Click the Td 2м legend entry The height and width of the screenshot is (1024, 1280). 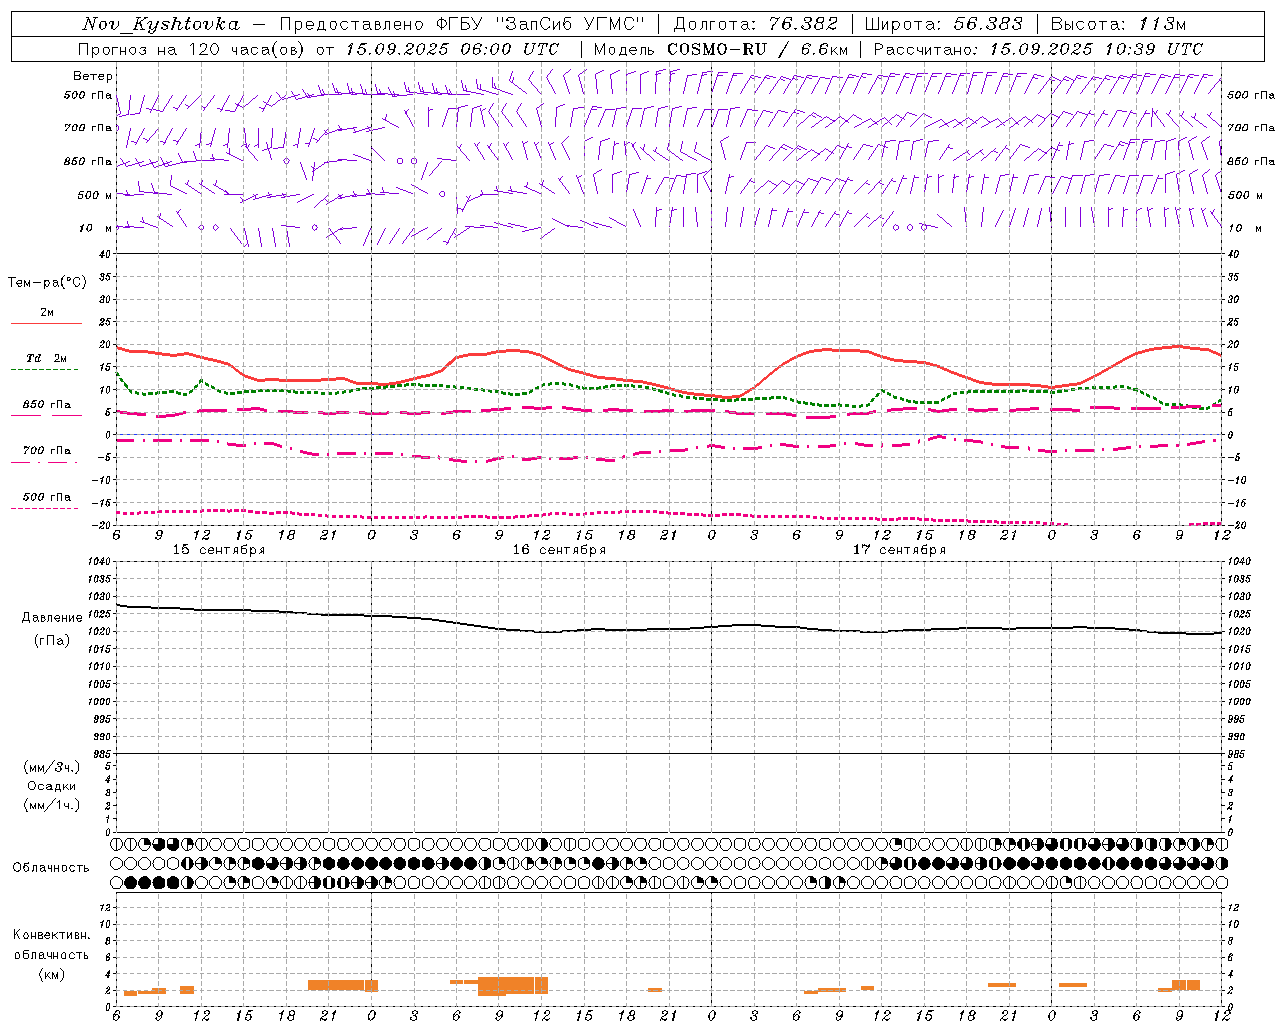[46, 358]
